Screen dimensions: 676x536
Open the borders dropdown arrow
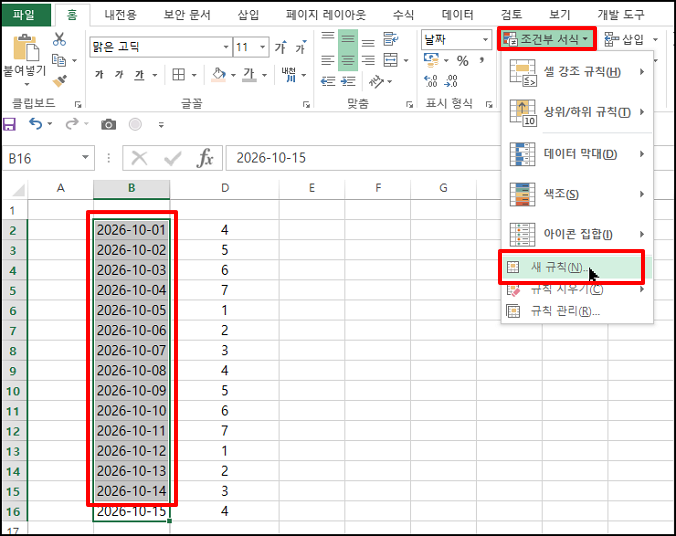[x=194, y=75]
